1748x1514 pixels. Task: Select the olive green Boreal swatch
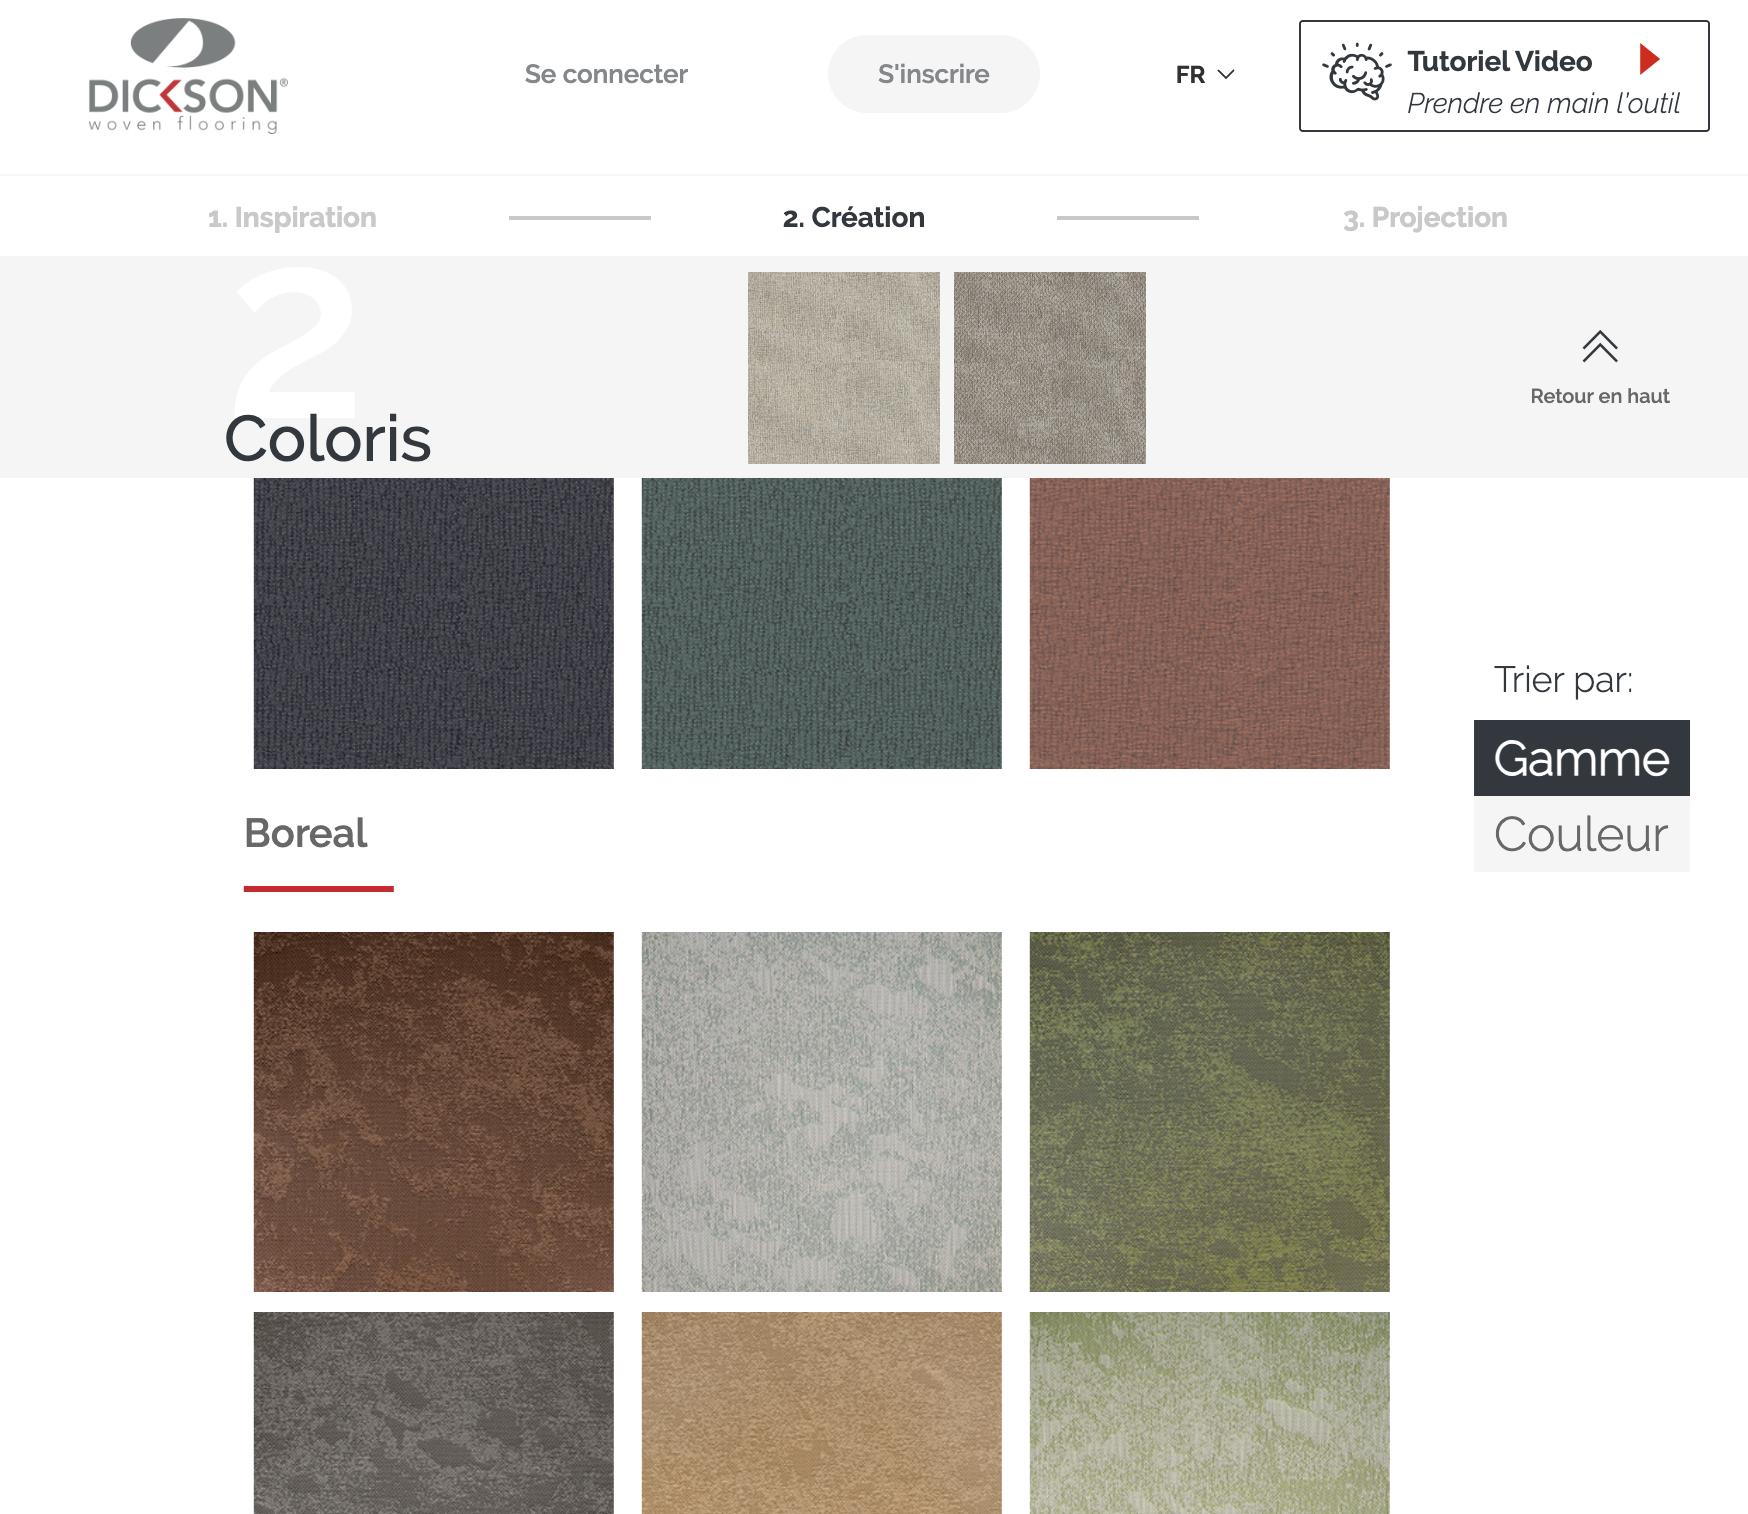[x=1208, y=1110]
